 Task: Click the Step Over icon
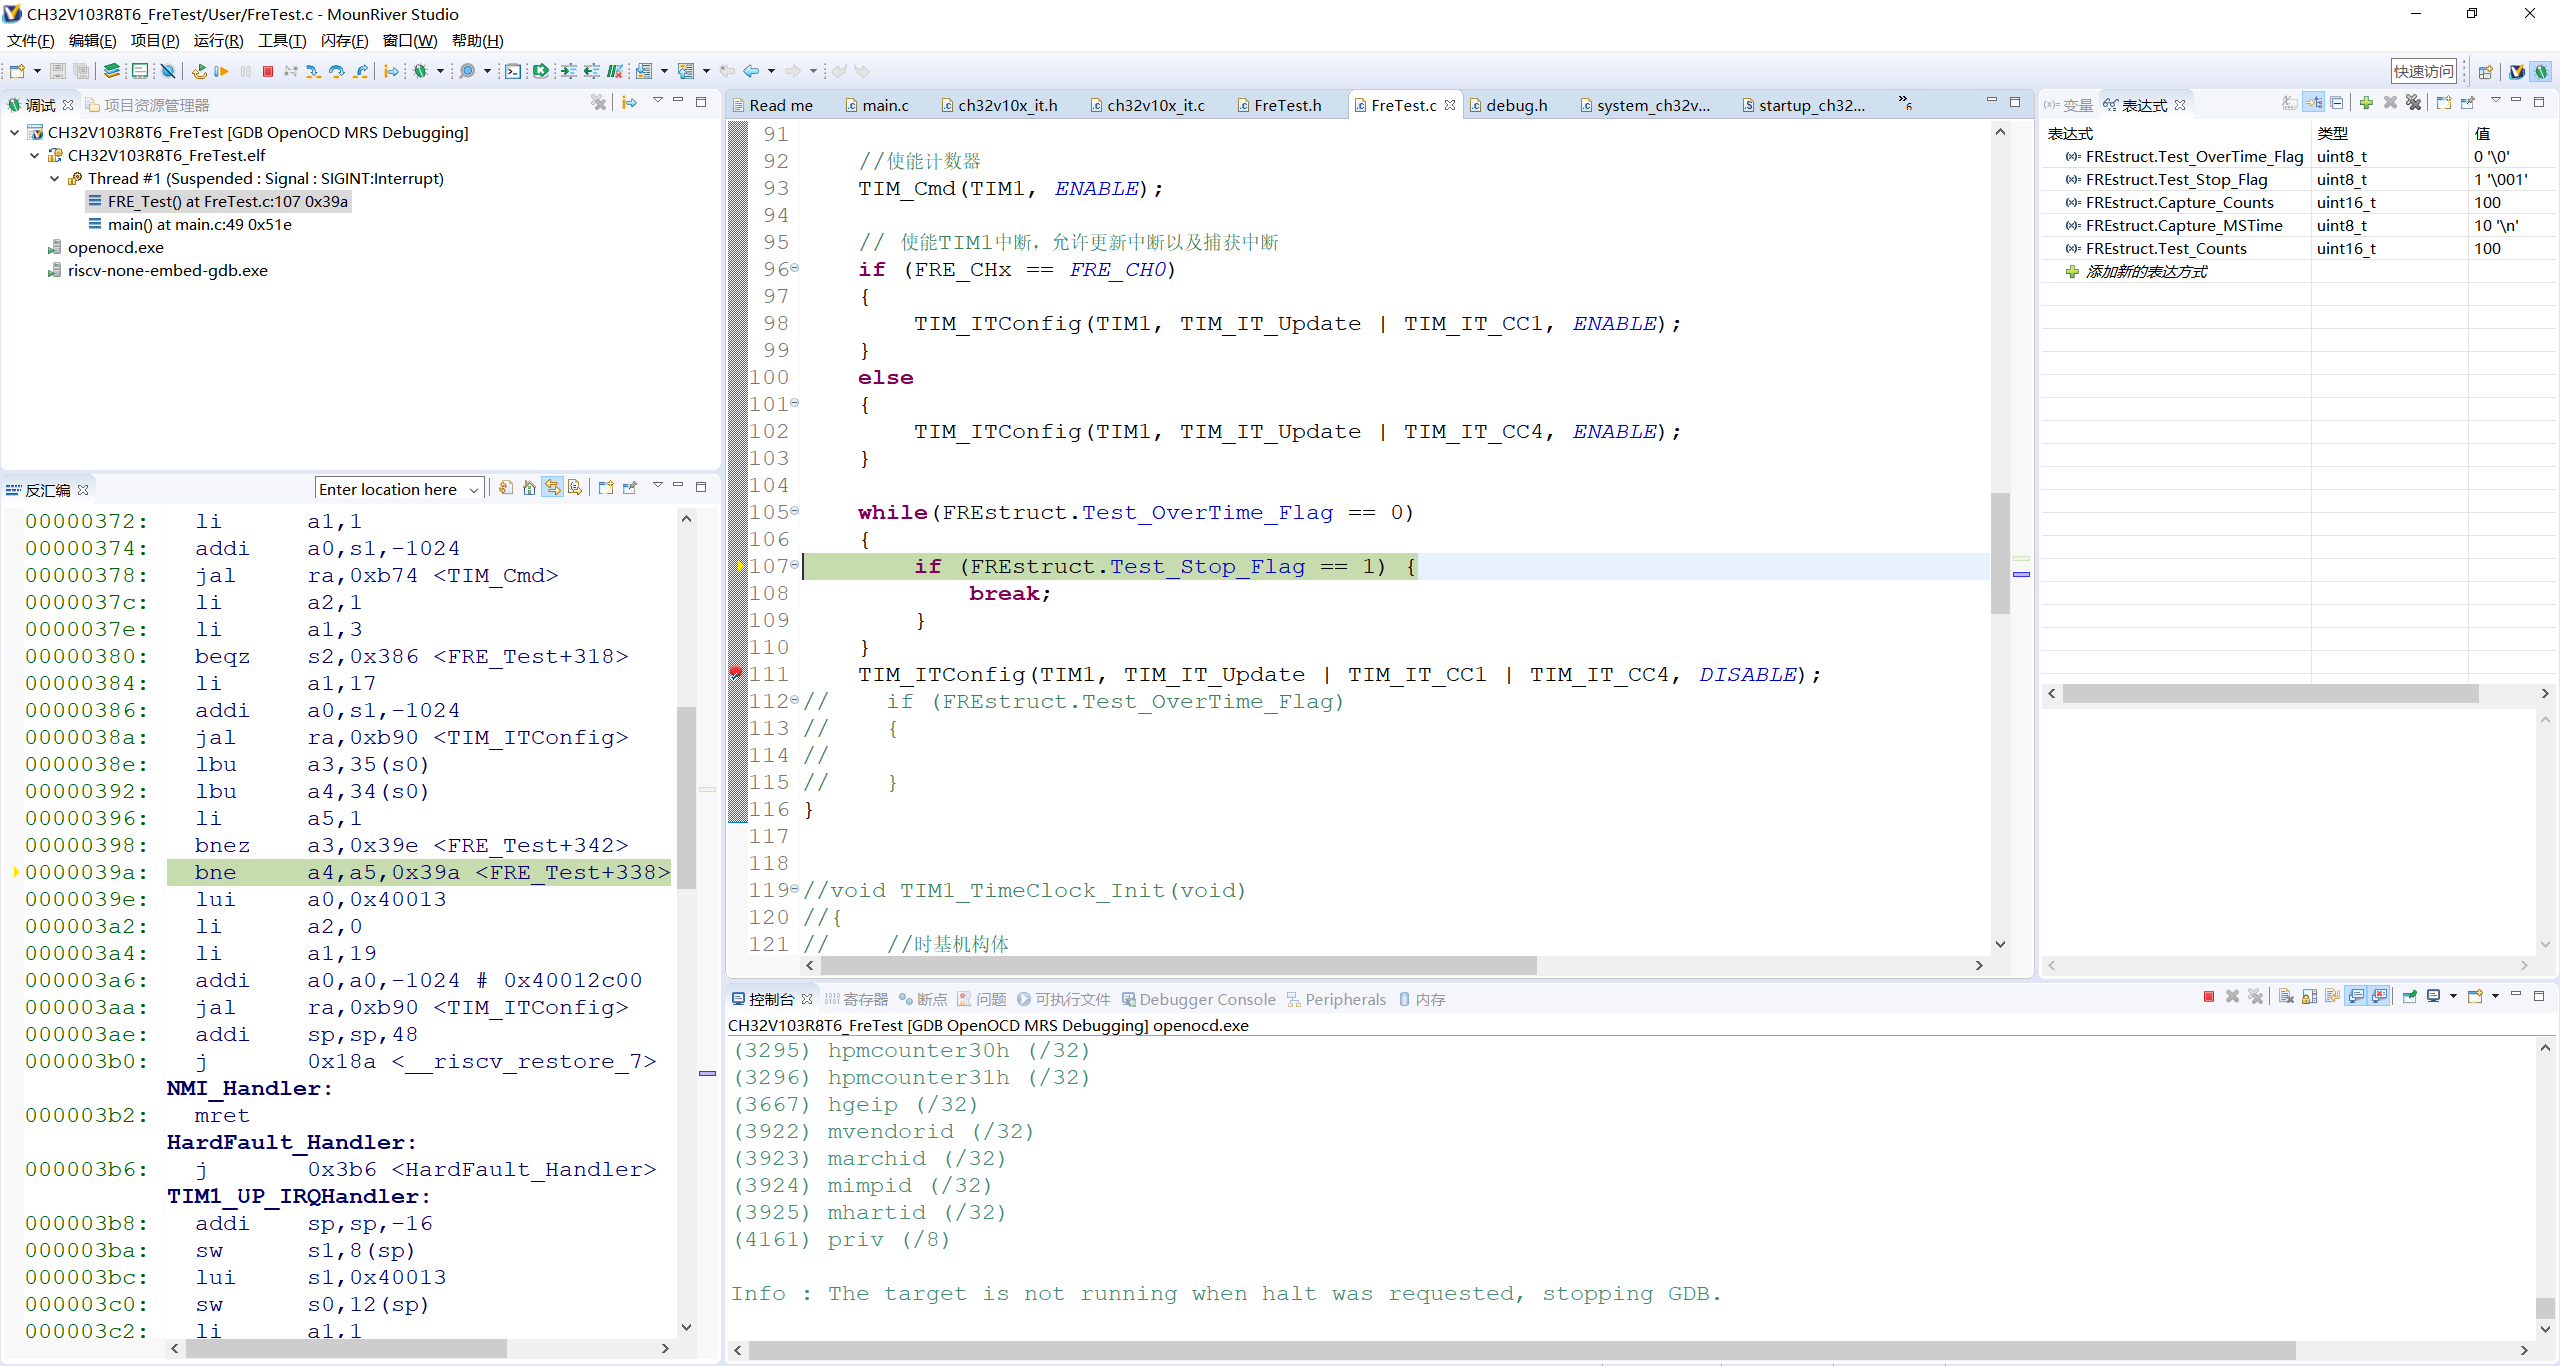(337, 71)
